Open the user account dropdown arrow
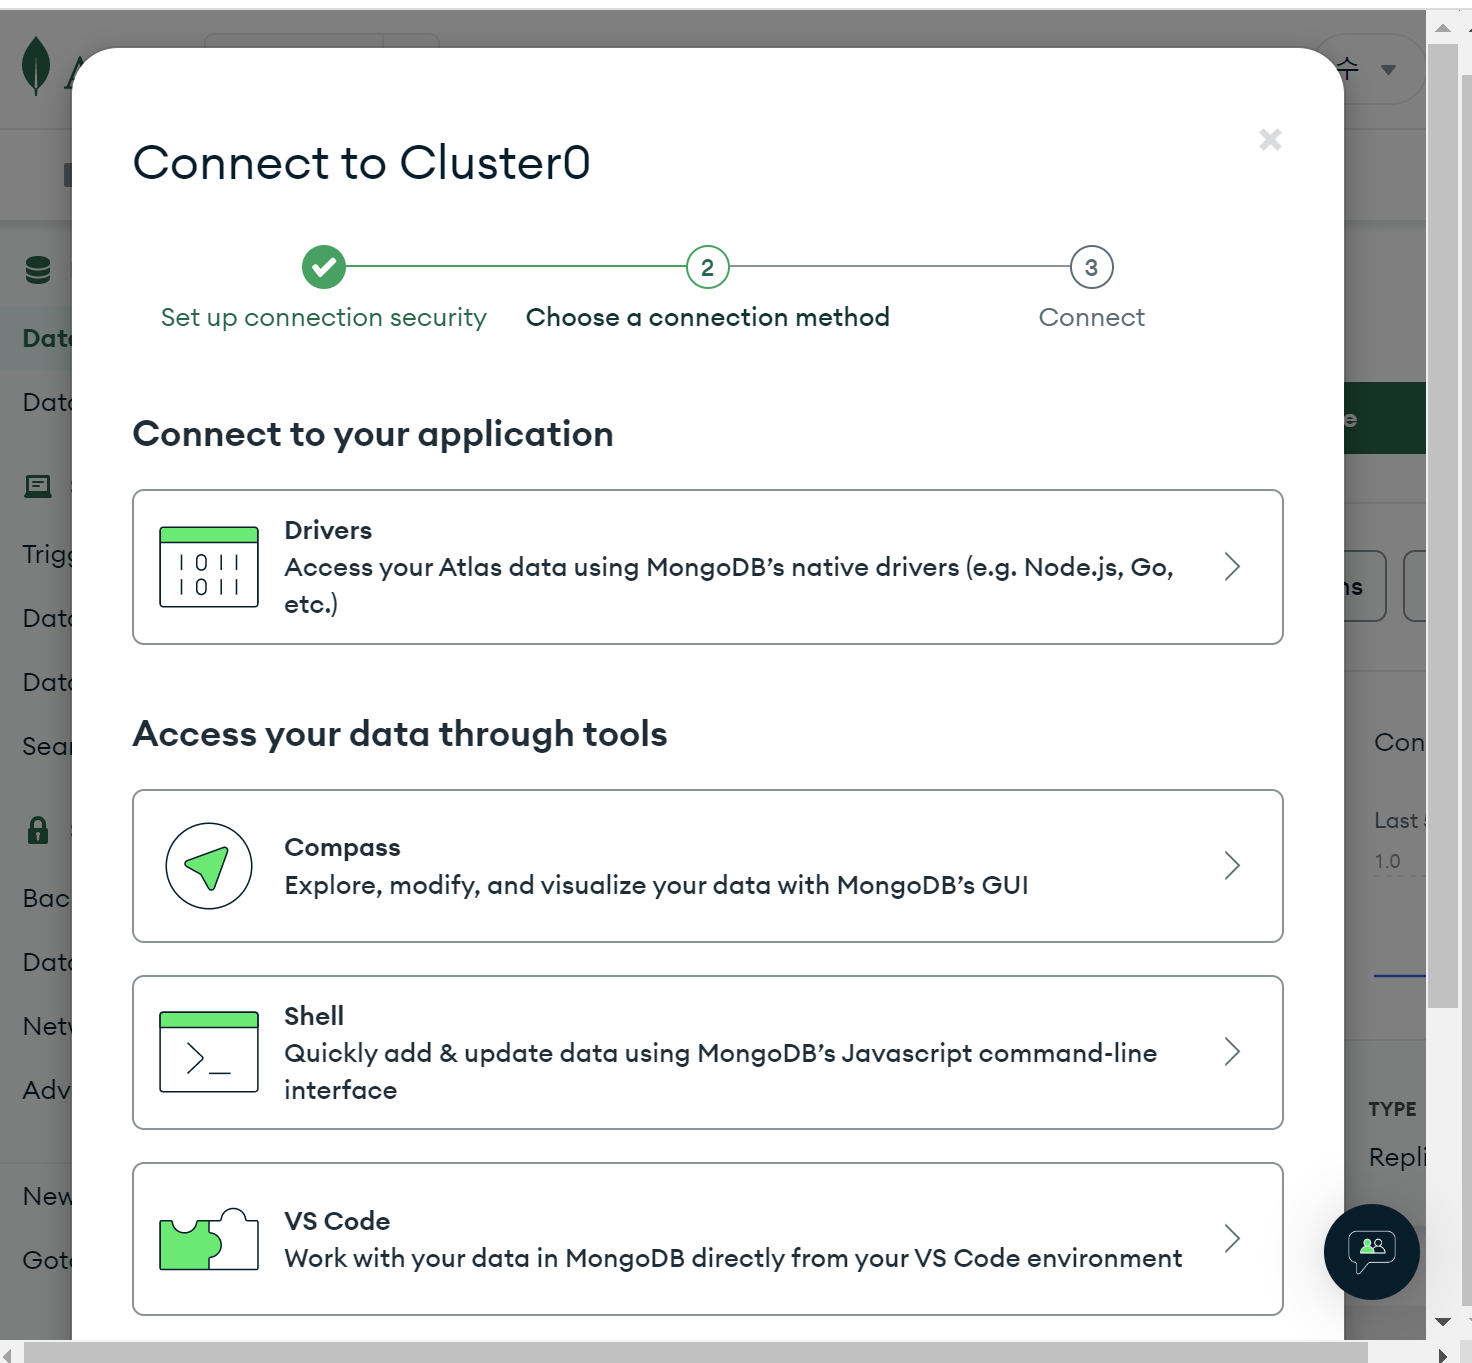The width and height of the screenshot is (1472, 1363). (1388, 70)
